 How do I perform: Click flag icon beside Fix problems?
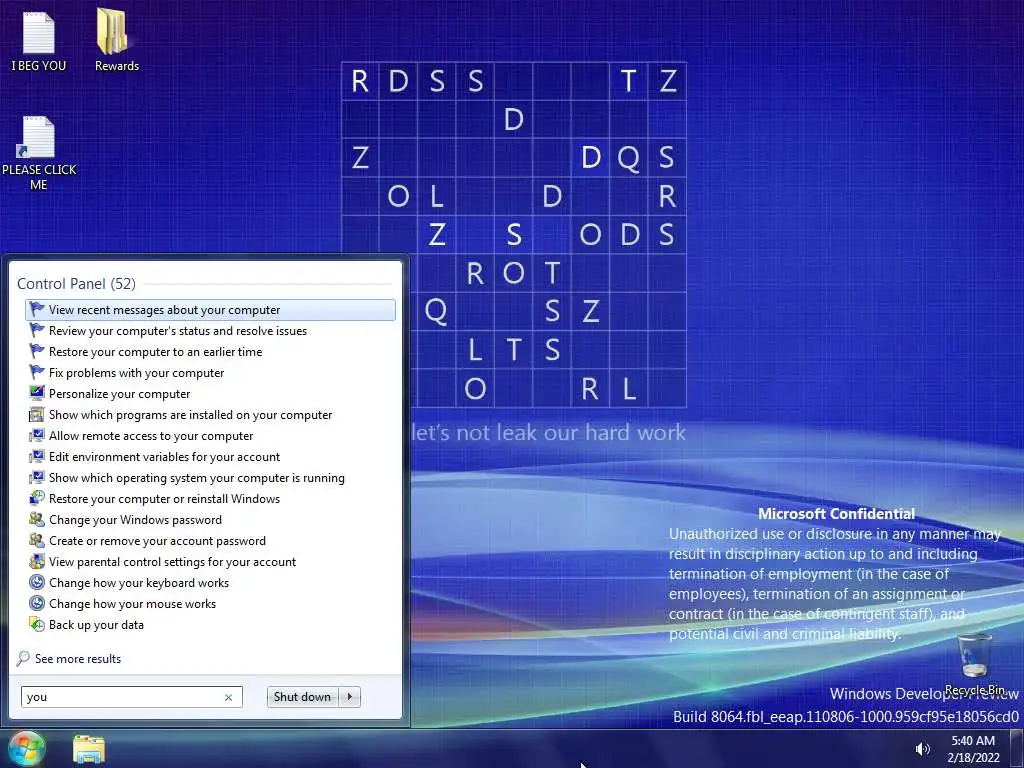pyautogui.click(x=37, y=372)
